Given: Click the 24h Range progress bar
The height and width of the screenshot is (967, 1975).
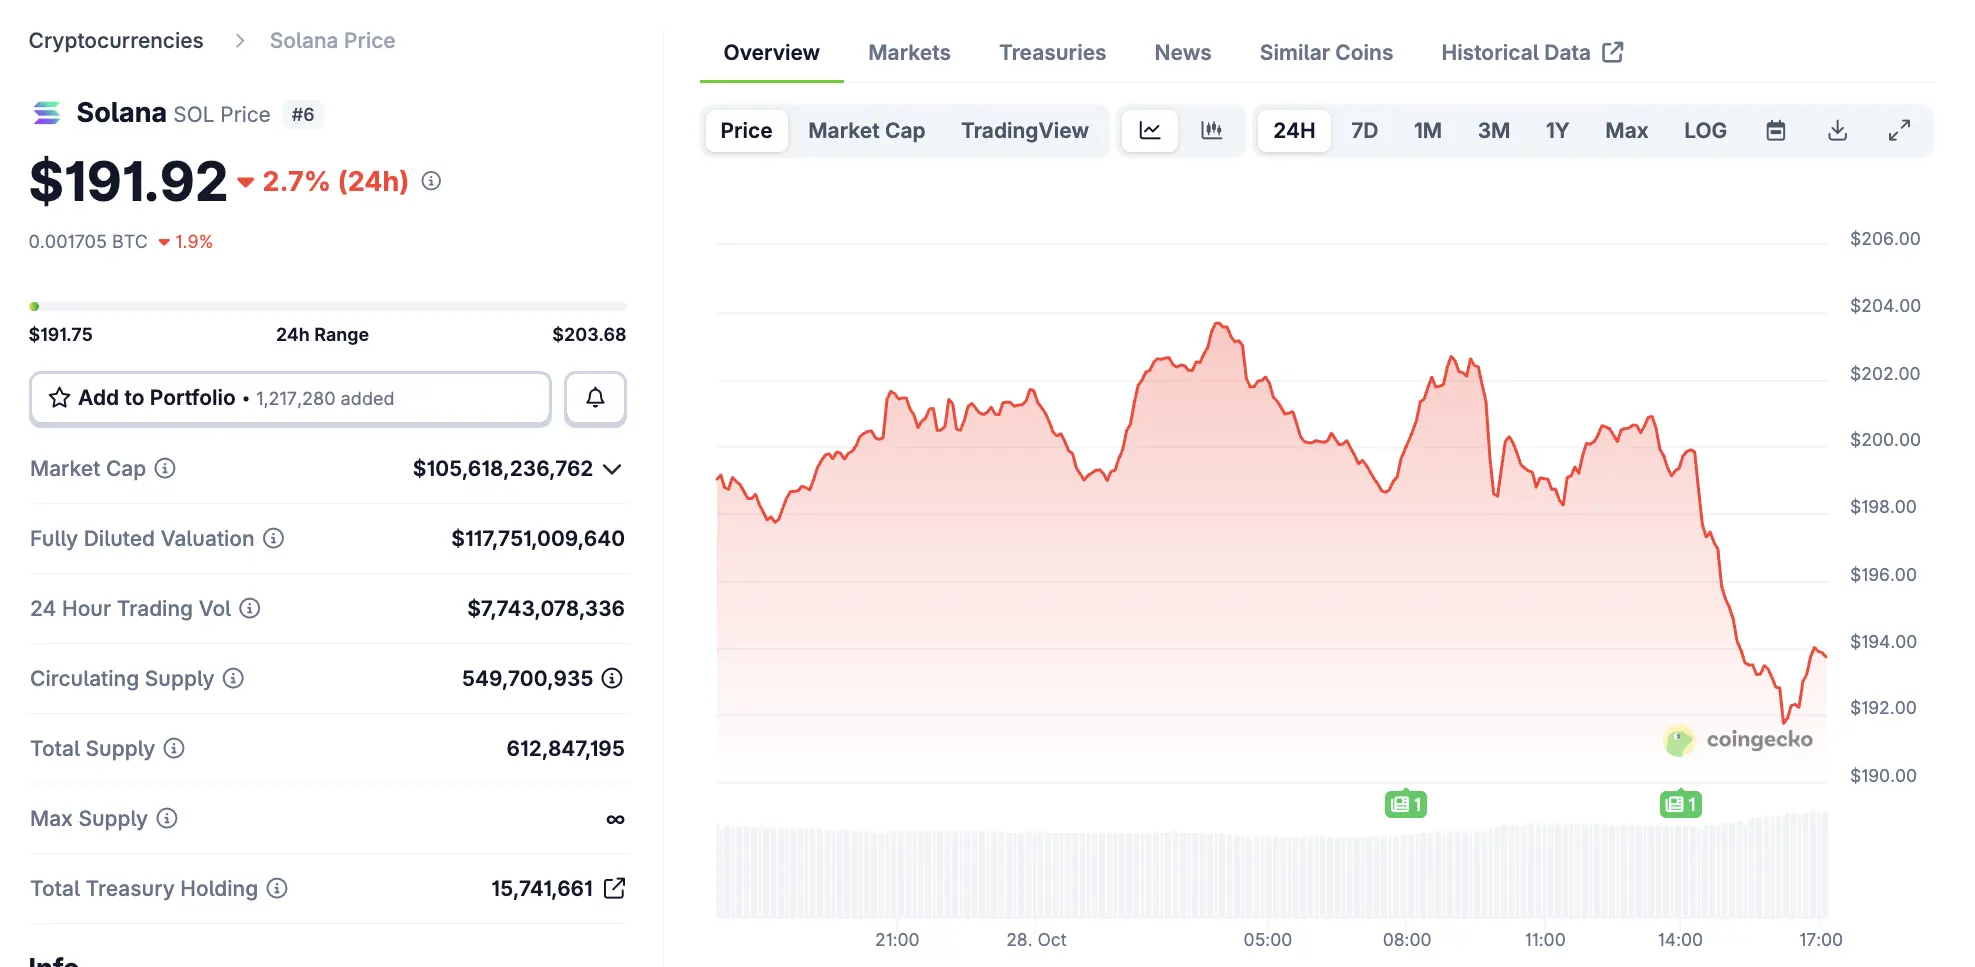Looking at the screenshot, I should 327,306.
